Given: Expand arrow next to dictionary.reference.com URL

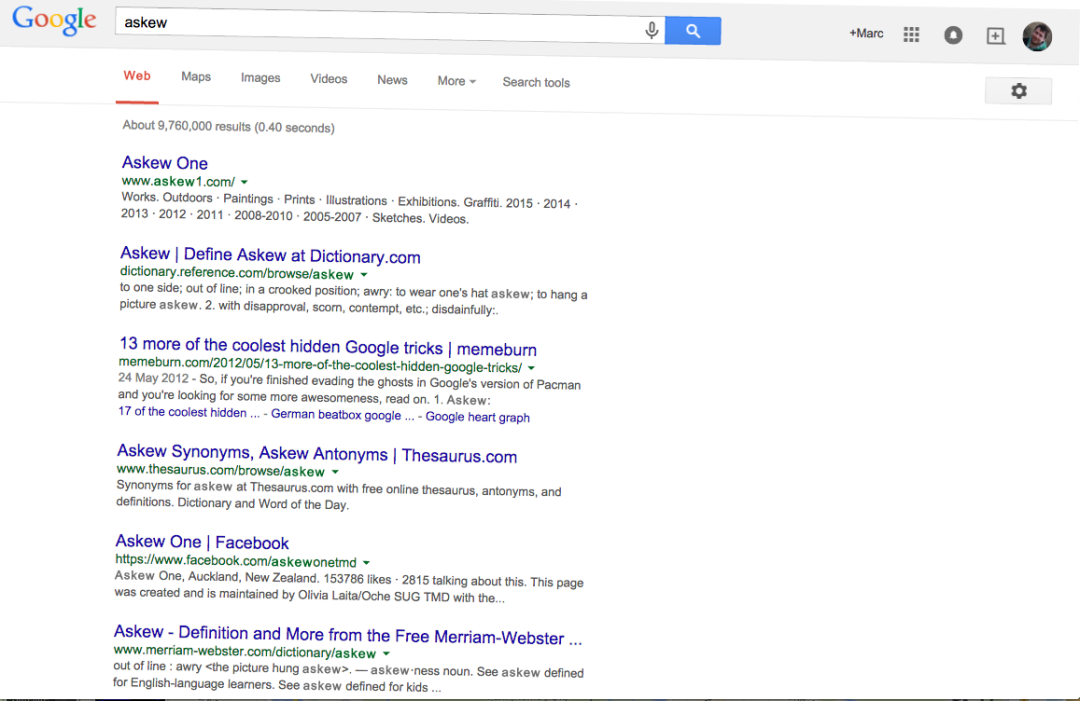Looking at the screenshot, I should point(364,275).
